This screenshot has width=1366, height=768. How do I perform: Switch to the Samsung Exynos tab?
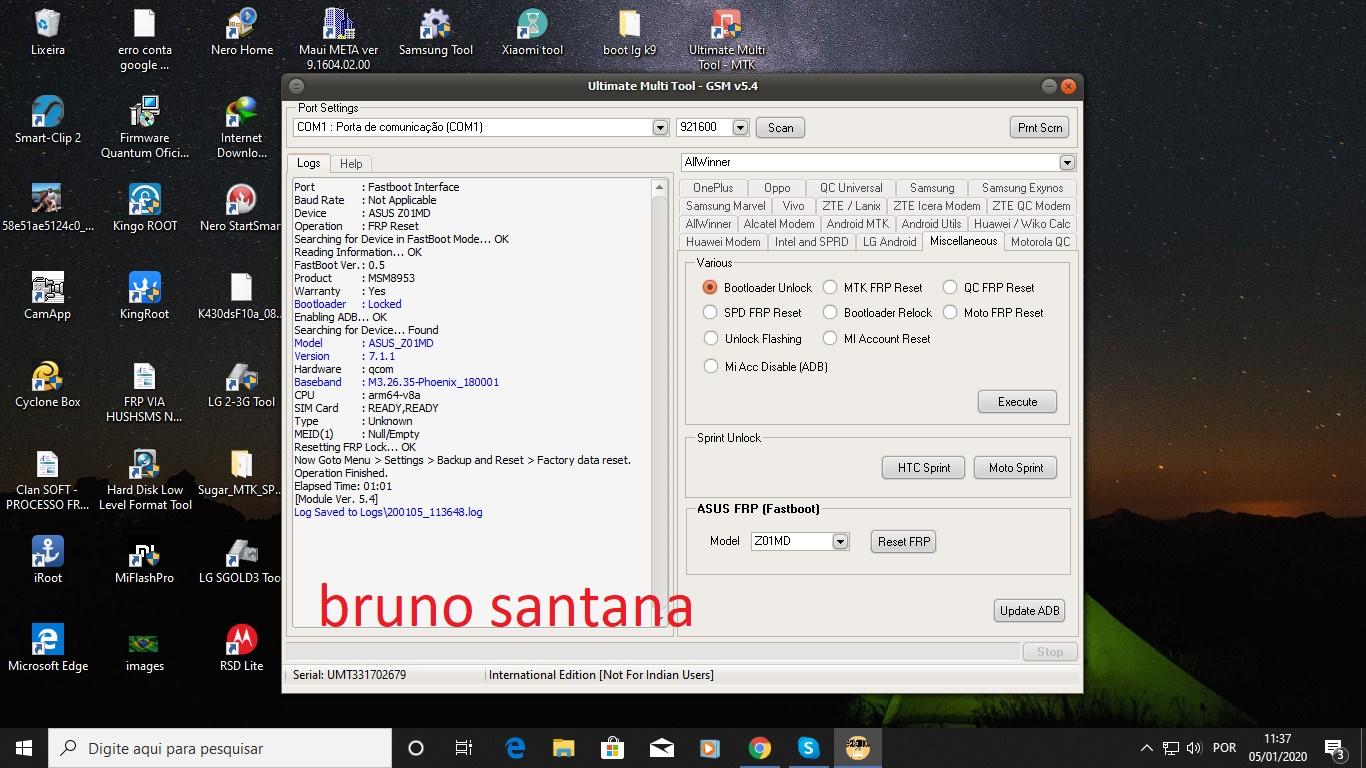click(x=1022, y=187)
